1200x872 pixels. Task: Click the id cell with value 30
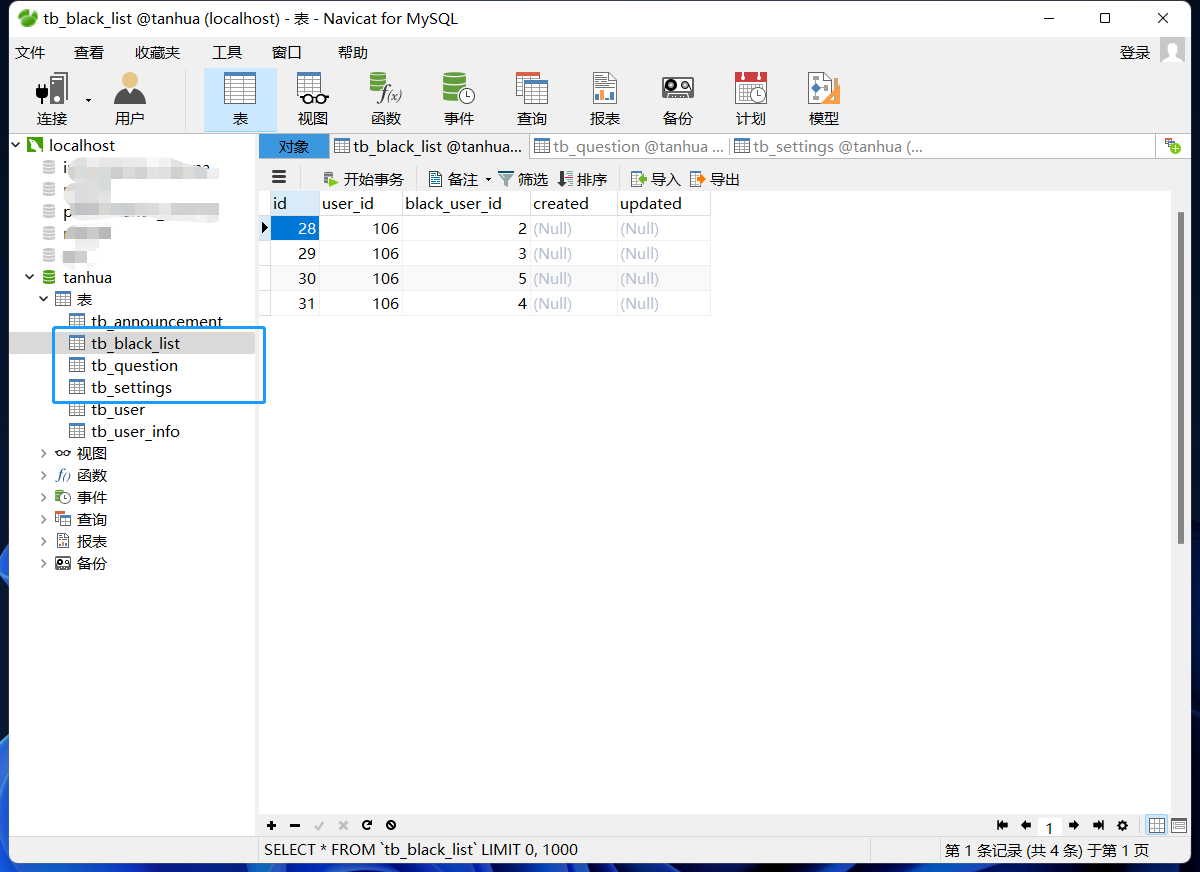pos(295,278)
